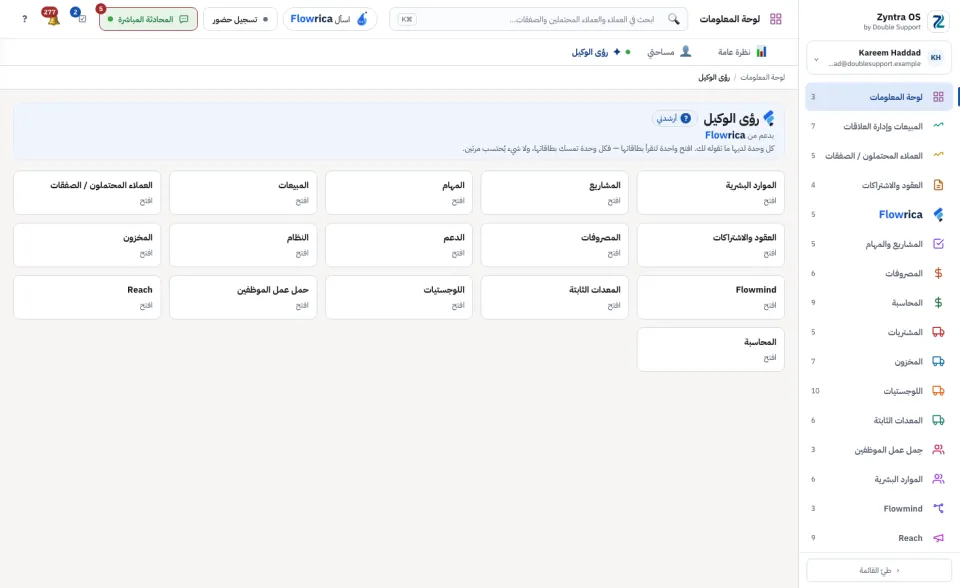Open the Flowmind card

click(711, 297)
